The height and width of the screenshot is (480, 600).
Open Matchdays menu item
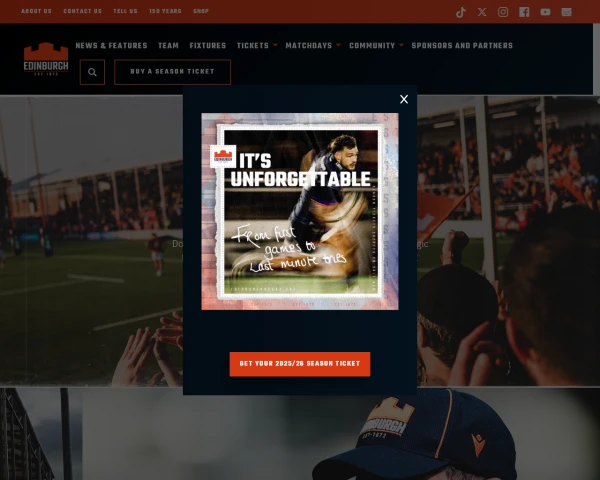tap(309, 46)
